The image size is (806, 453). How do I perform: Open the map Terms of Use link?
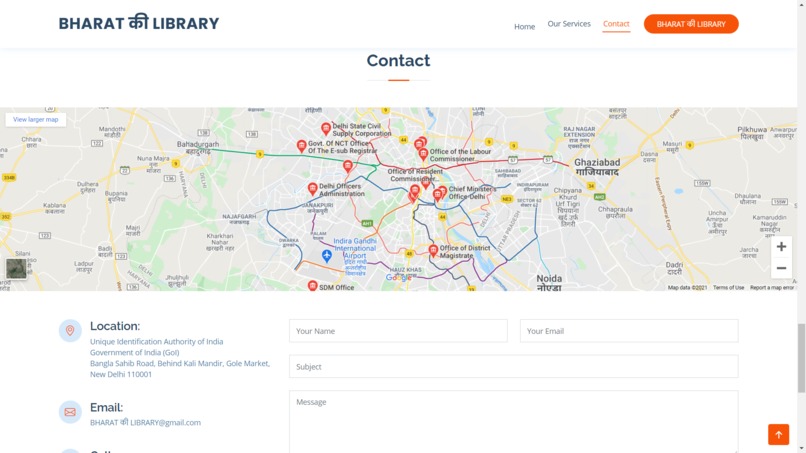coord(728,287)
